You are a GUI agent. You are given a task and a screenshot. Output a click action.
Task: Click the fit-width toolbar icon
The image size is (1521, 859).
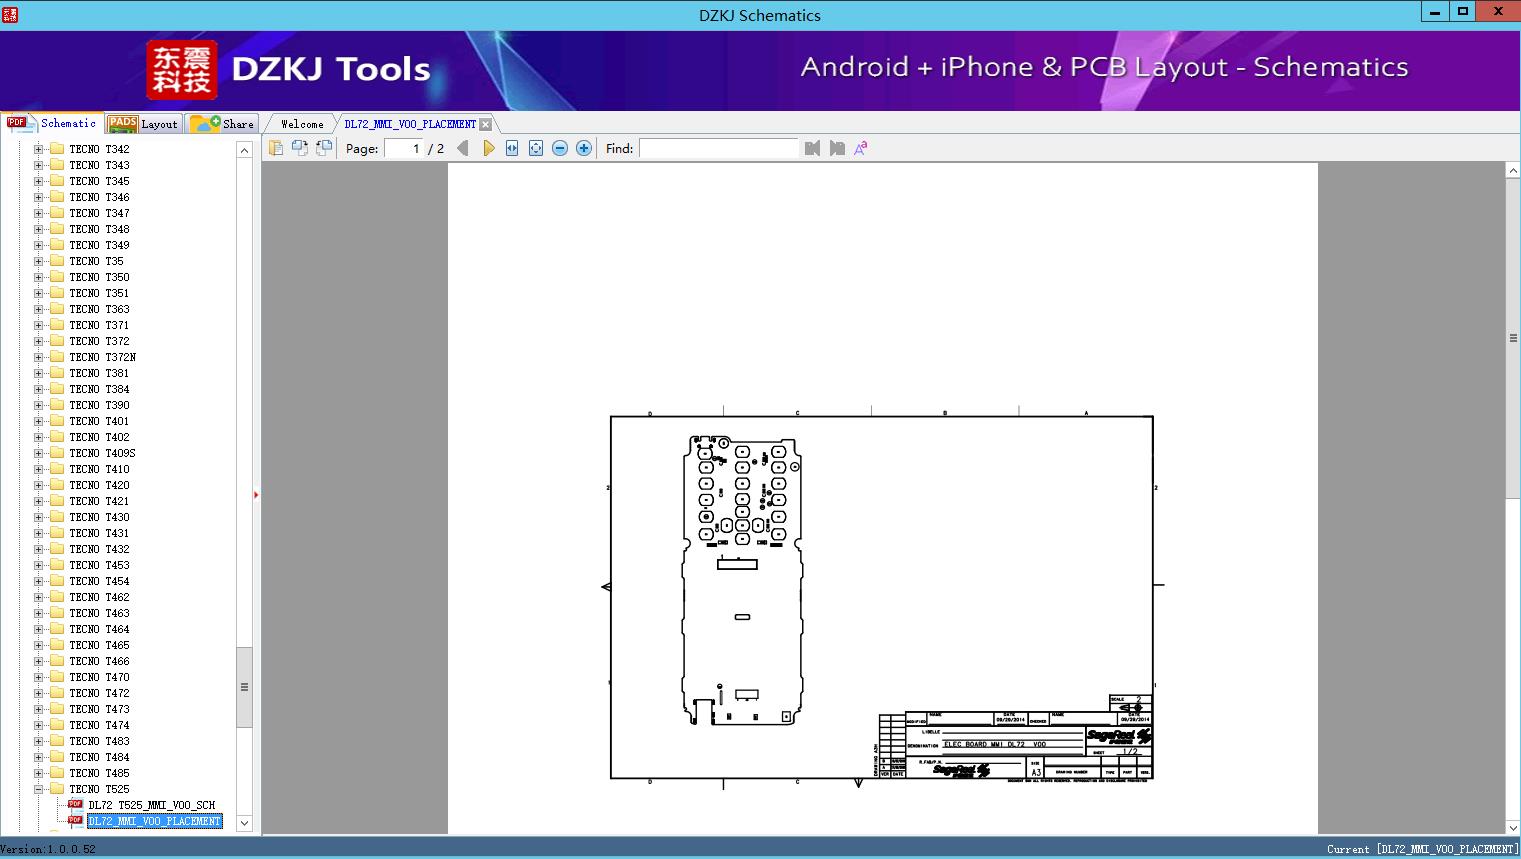[512, 148]
